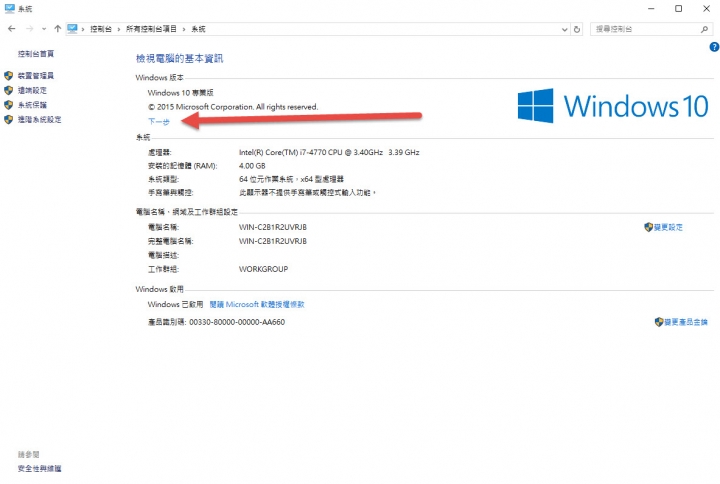720x484 pixels.
Task: Select 系統 breadcrumb segment in address bar
Action: click(198, 29)
